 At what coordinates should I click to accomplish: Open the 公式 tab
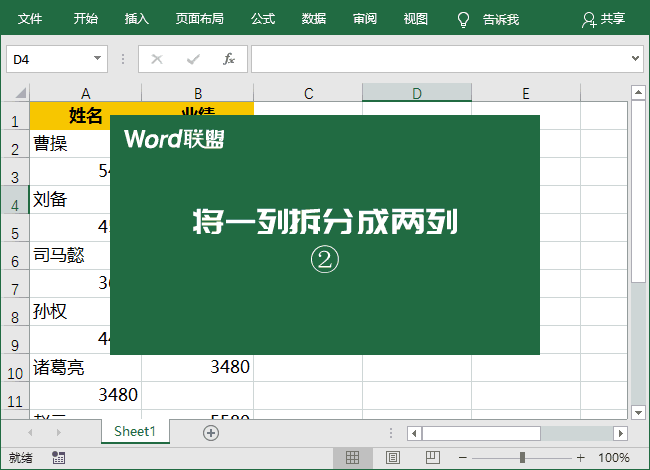tap(263, 19)
